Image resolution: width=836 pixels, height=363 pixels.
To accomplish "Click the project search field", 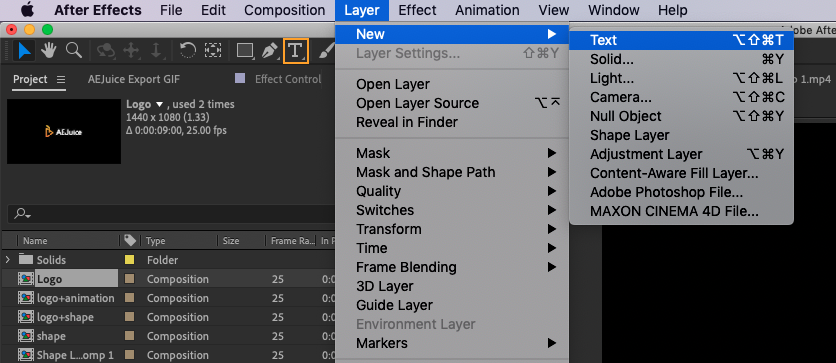I will click(173, 214).
